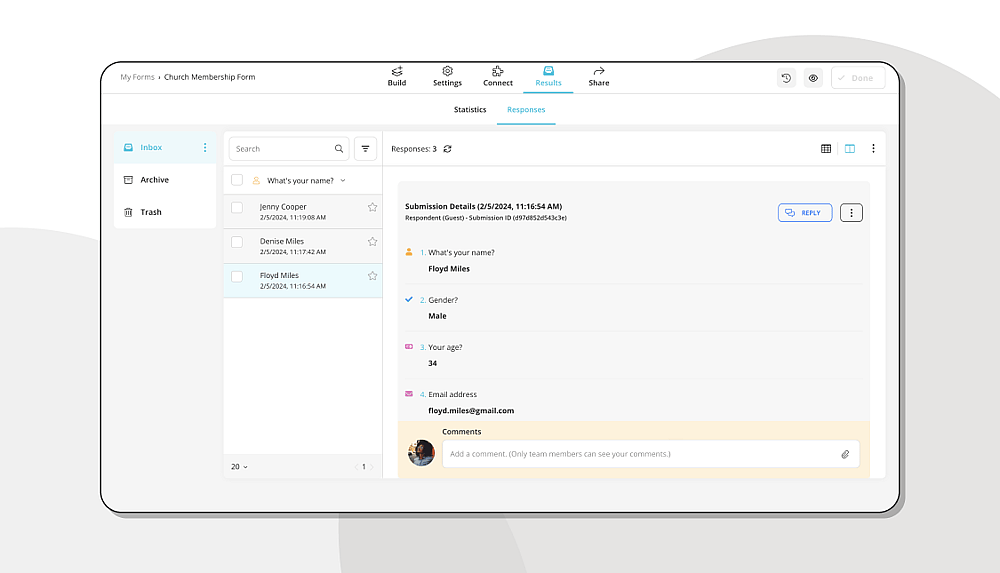Click the person icon beside question 1
This screenshot has height=573, width=1000.
click(x=409, y=252)
